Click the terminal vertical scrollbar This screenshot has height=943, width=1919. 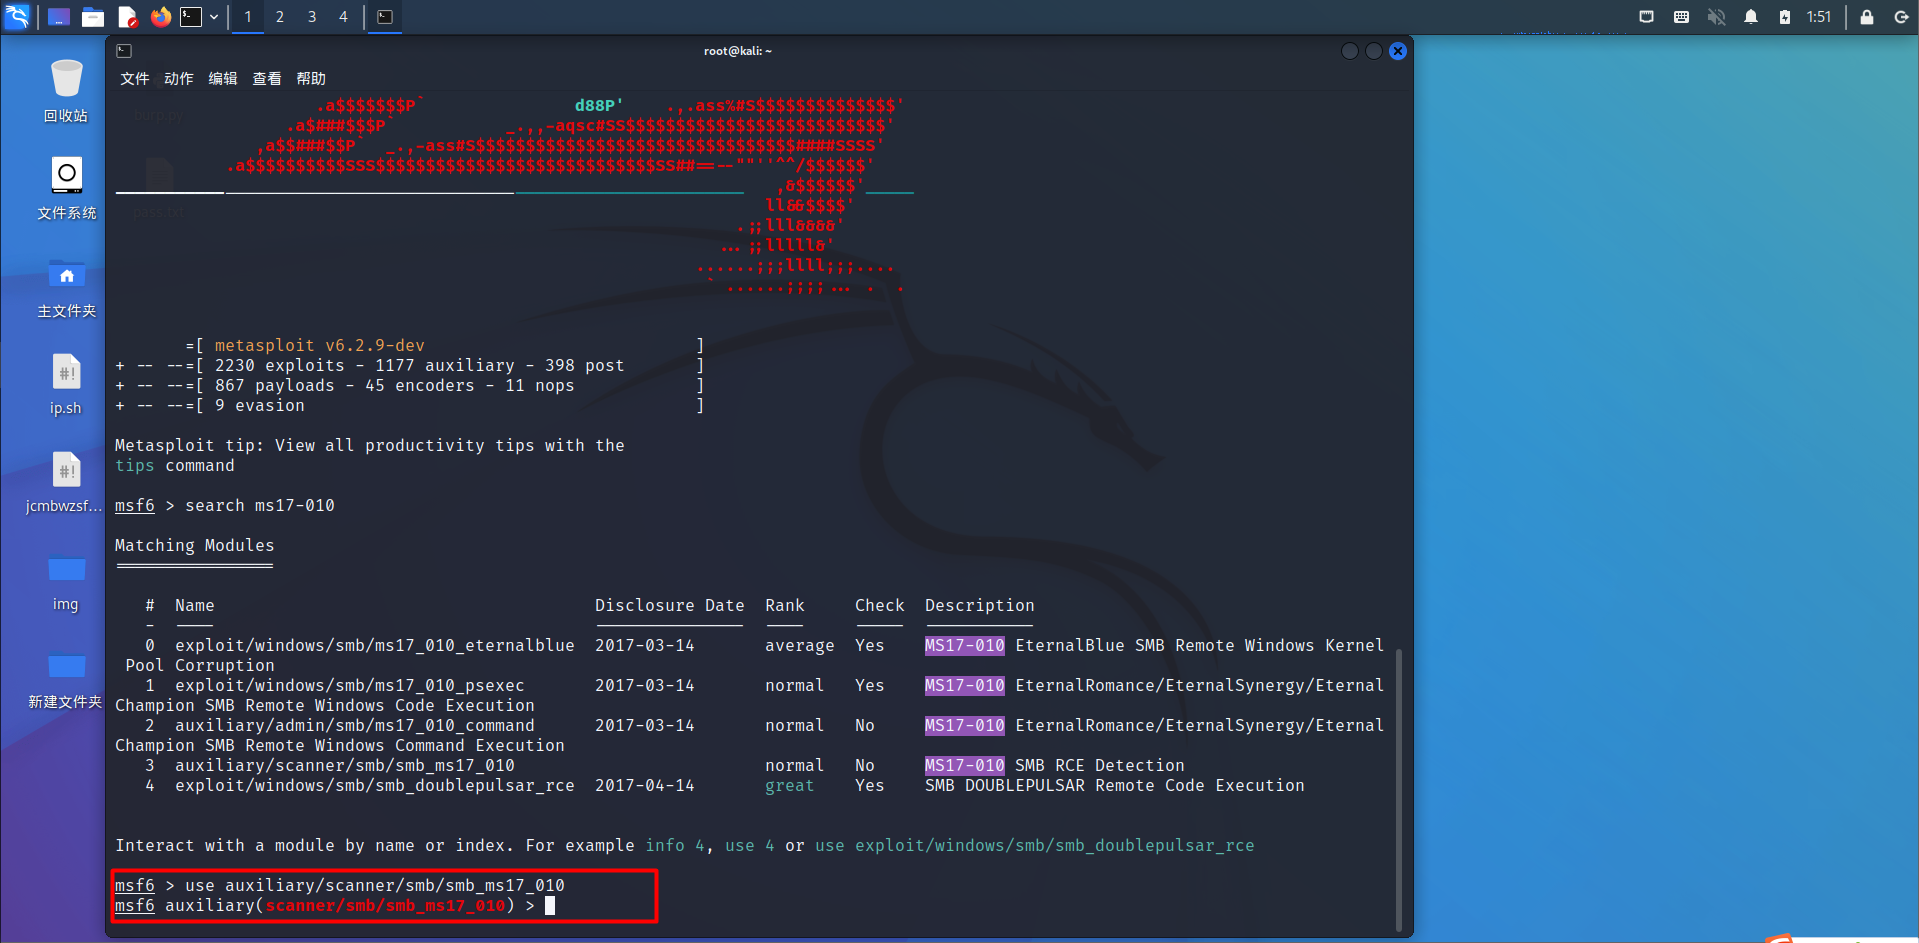pyautogui.click(x=1398, y=790)
